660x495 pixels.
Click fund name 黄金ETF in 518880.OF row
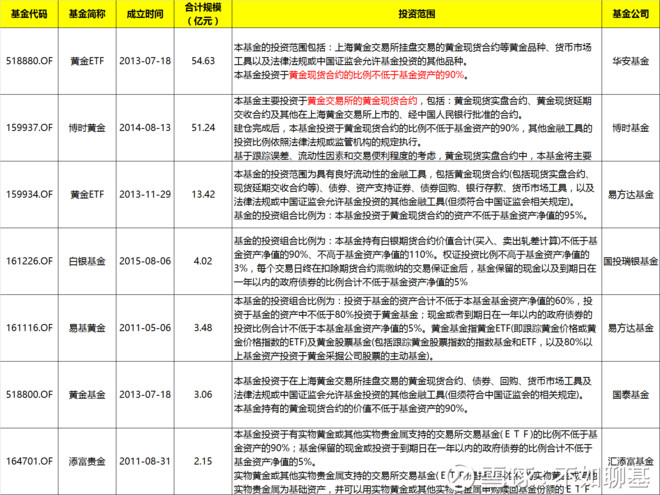pos(87,61)
